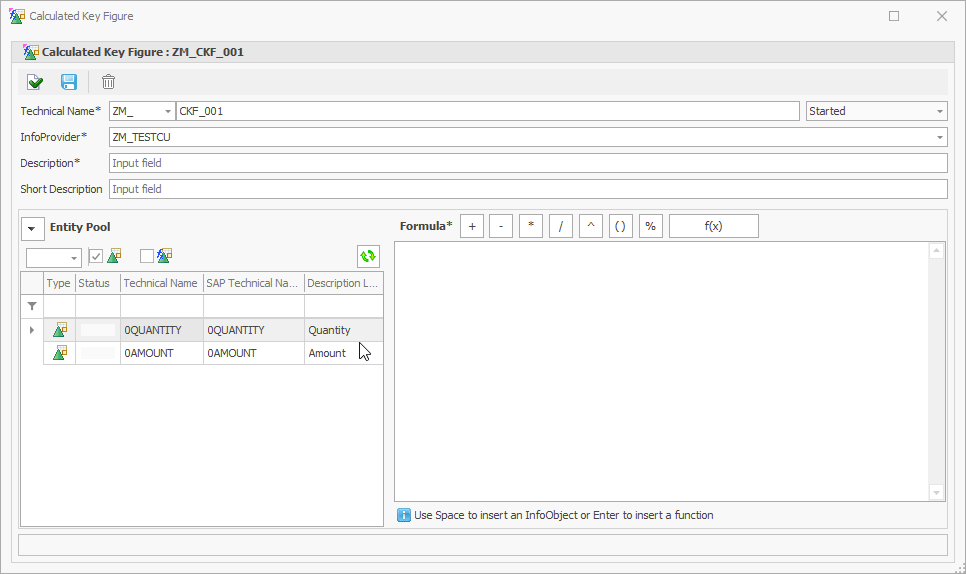This screenshot has width=966, height=574.
Task: Toggle the key figures checkbox
Action: pyautogui.click(x=96, y=257)
